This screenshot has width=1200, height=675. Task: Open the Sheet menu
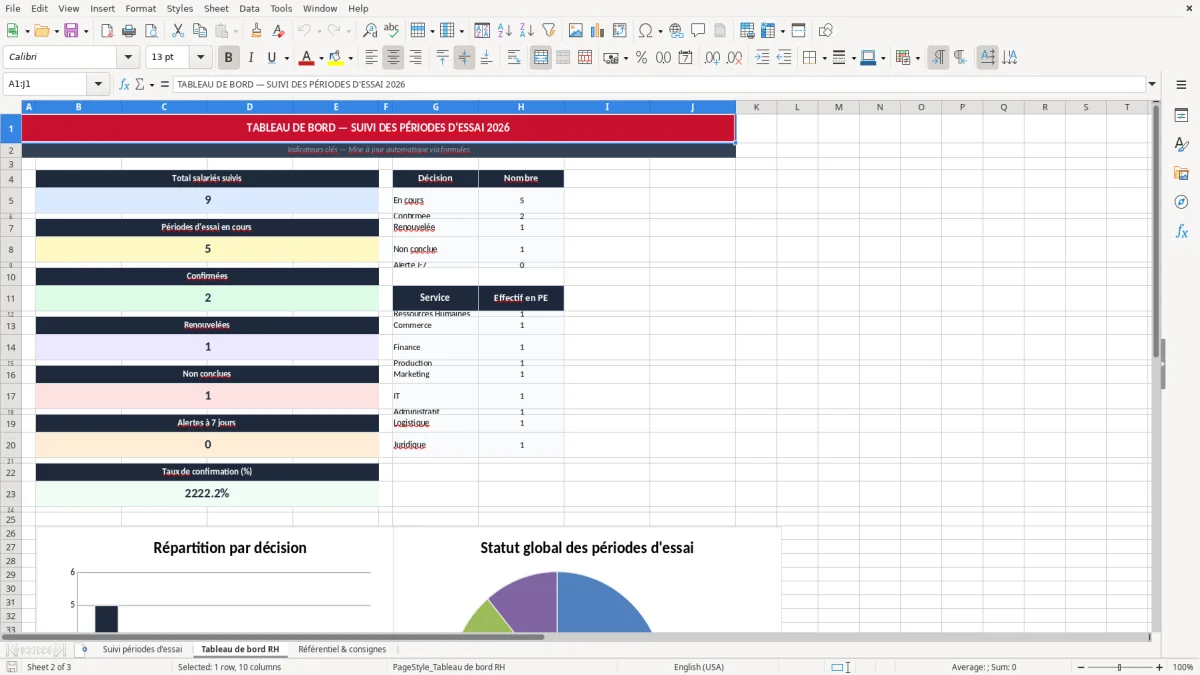pos(216,8)
